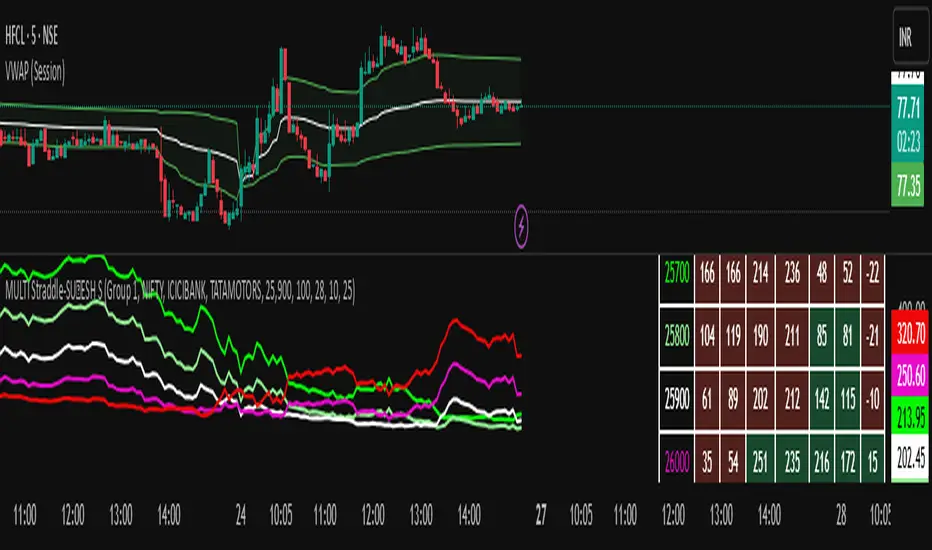This screenshot has width=932, height=550.
Task: Select the 25700 strike row header
Action: pos(675,270)
